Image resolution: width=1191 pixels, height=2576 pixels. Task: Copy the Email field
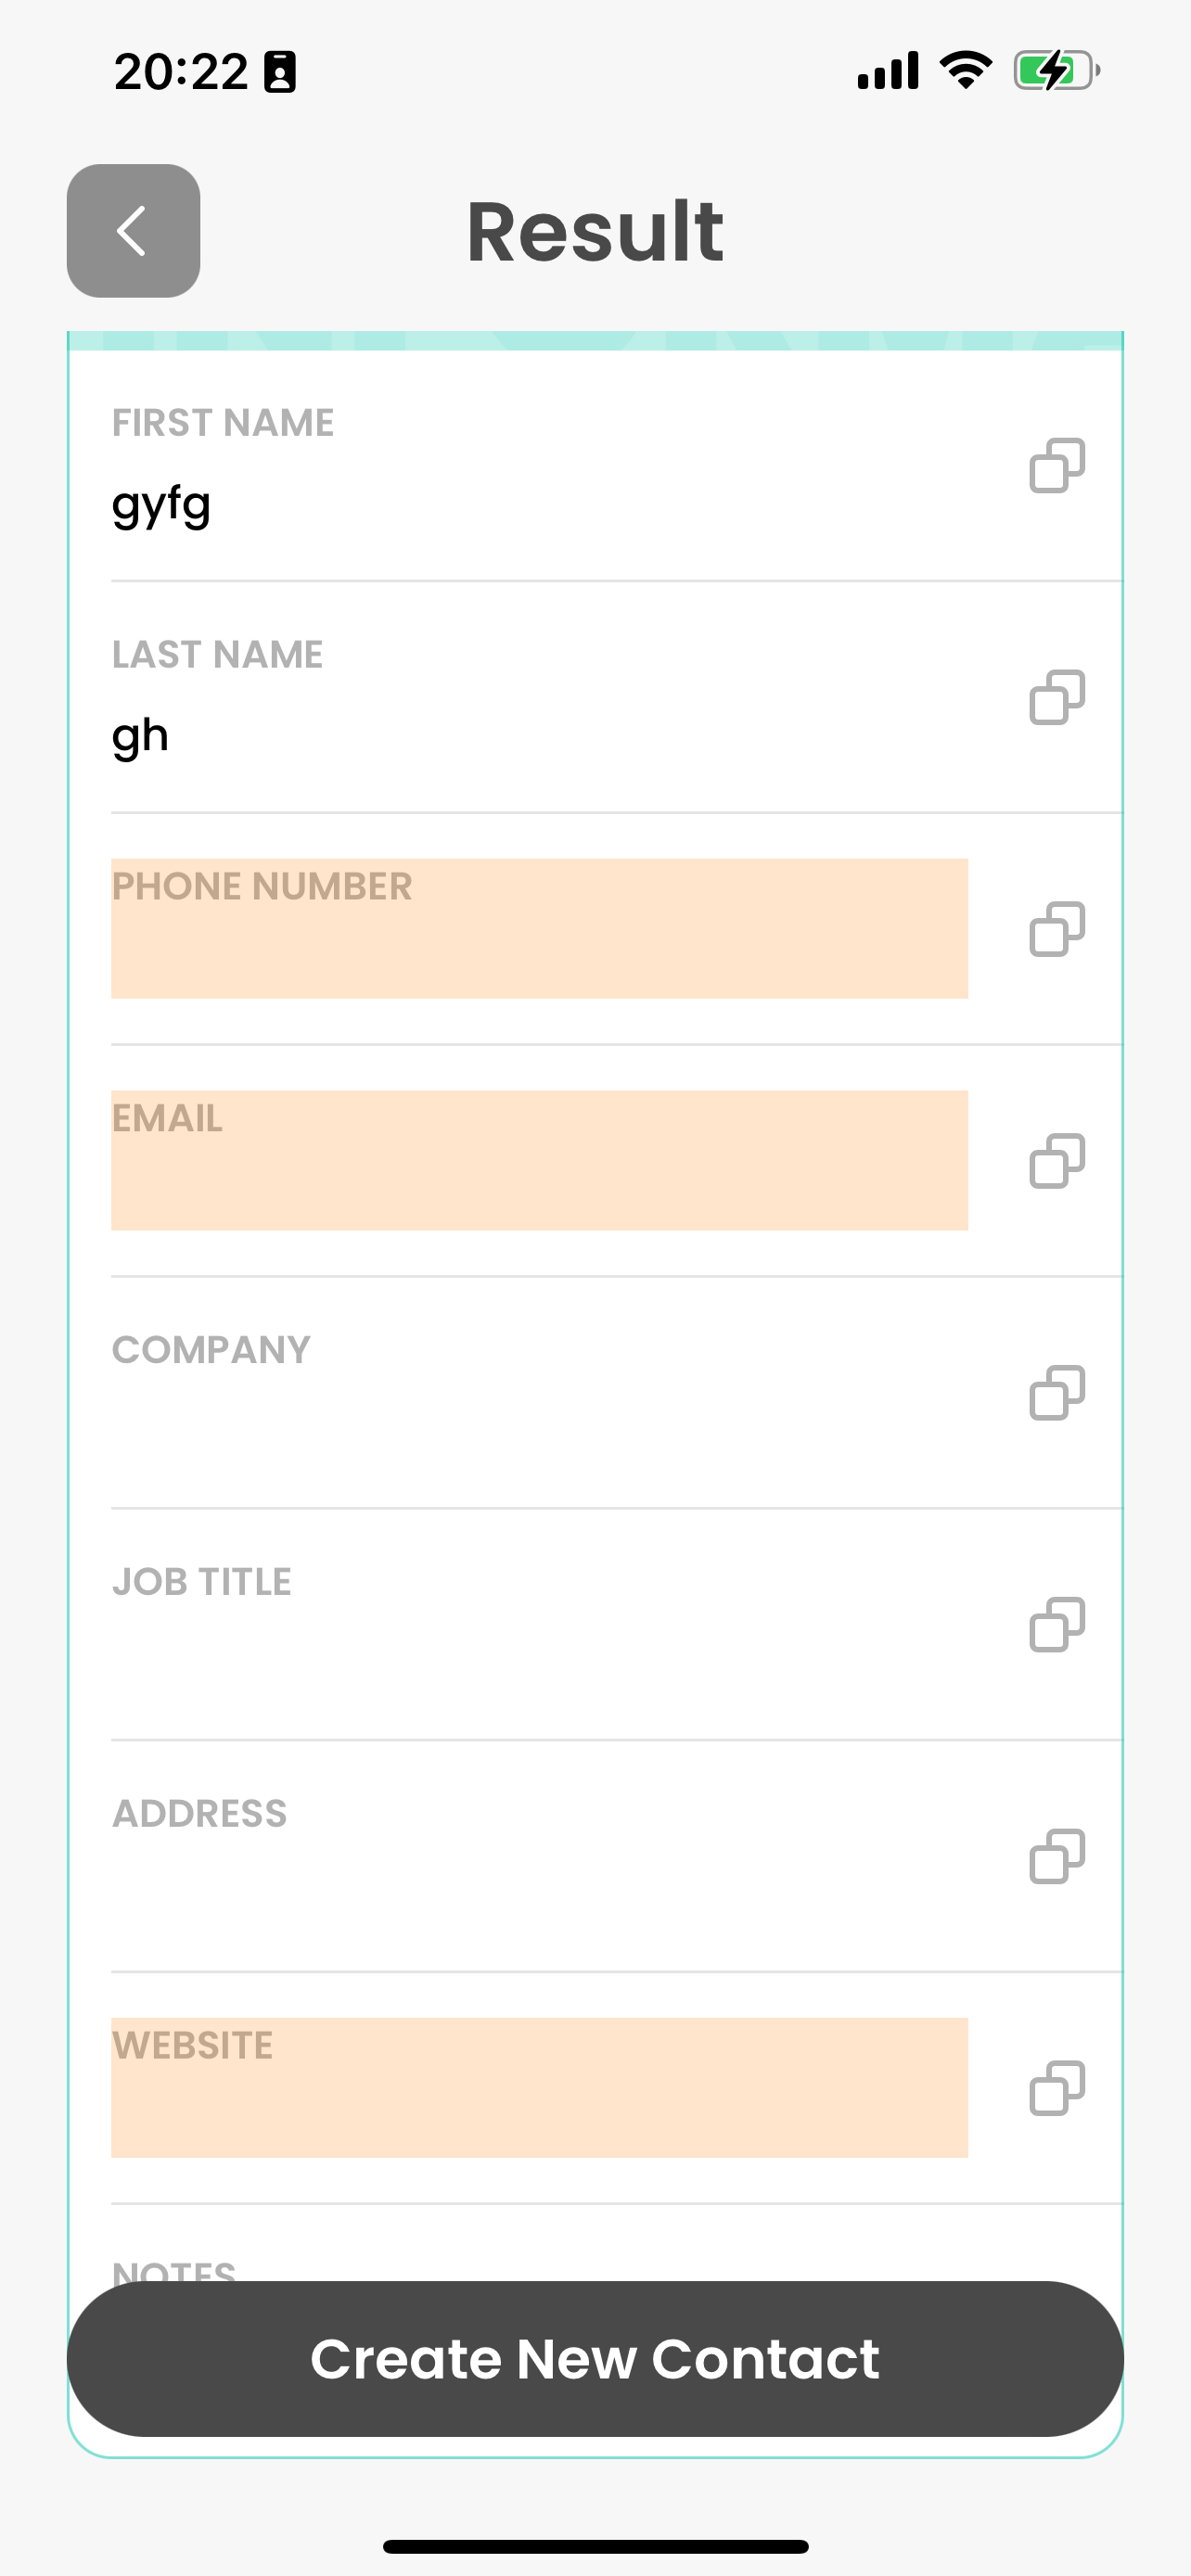point(1056,1161)
